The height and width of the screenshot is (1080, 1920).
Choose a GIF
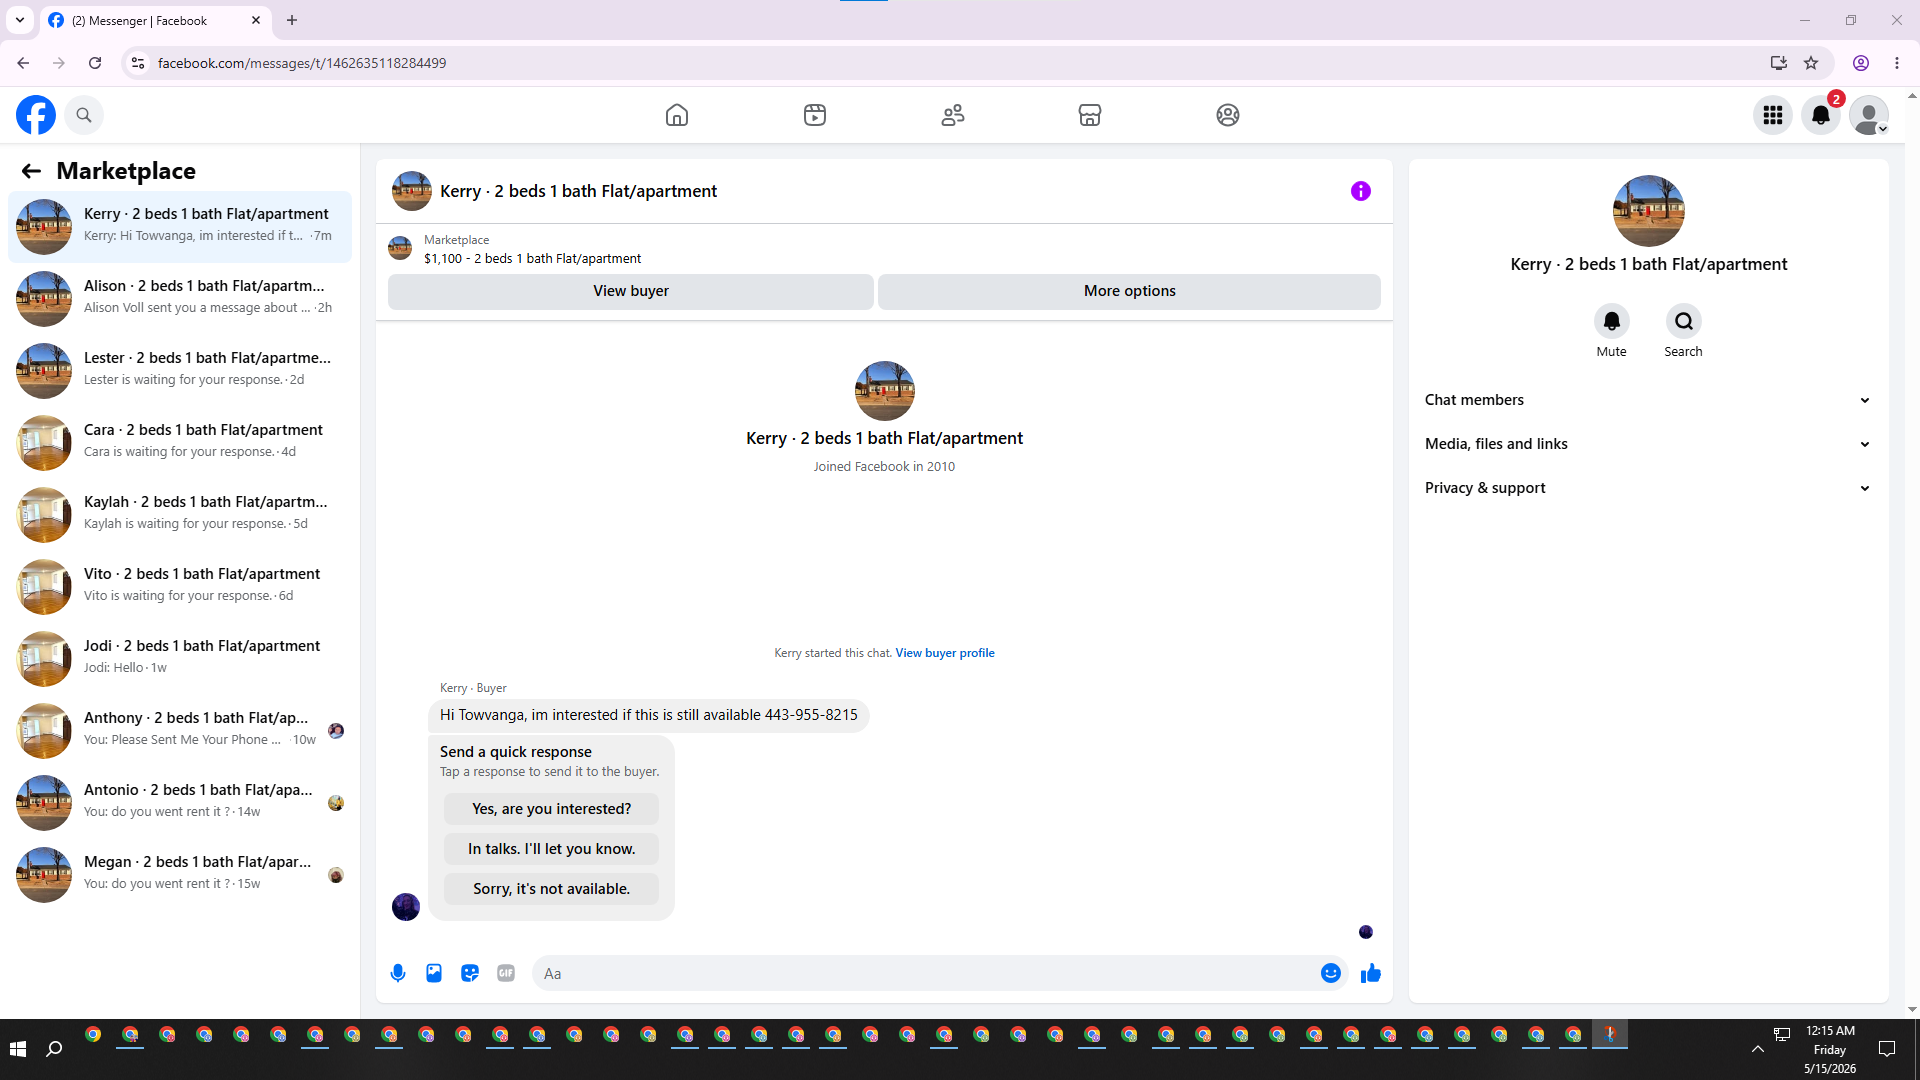(506, 973)
